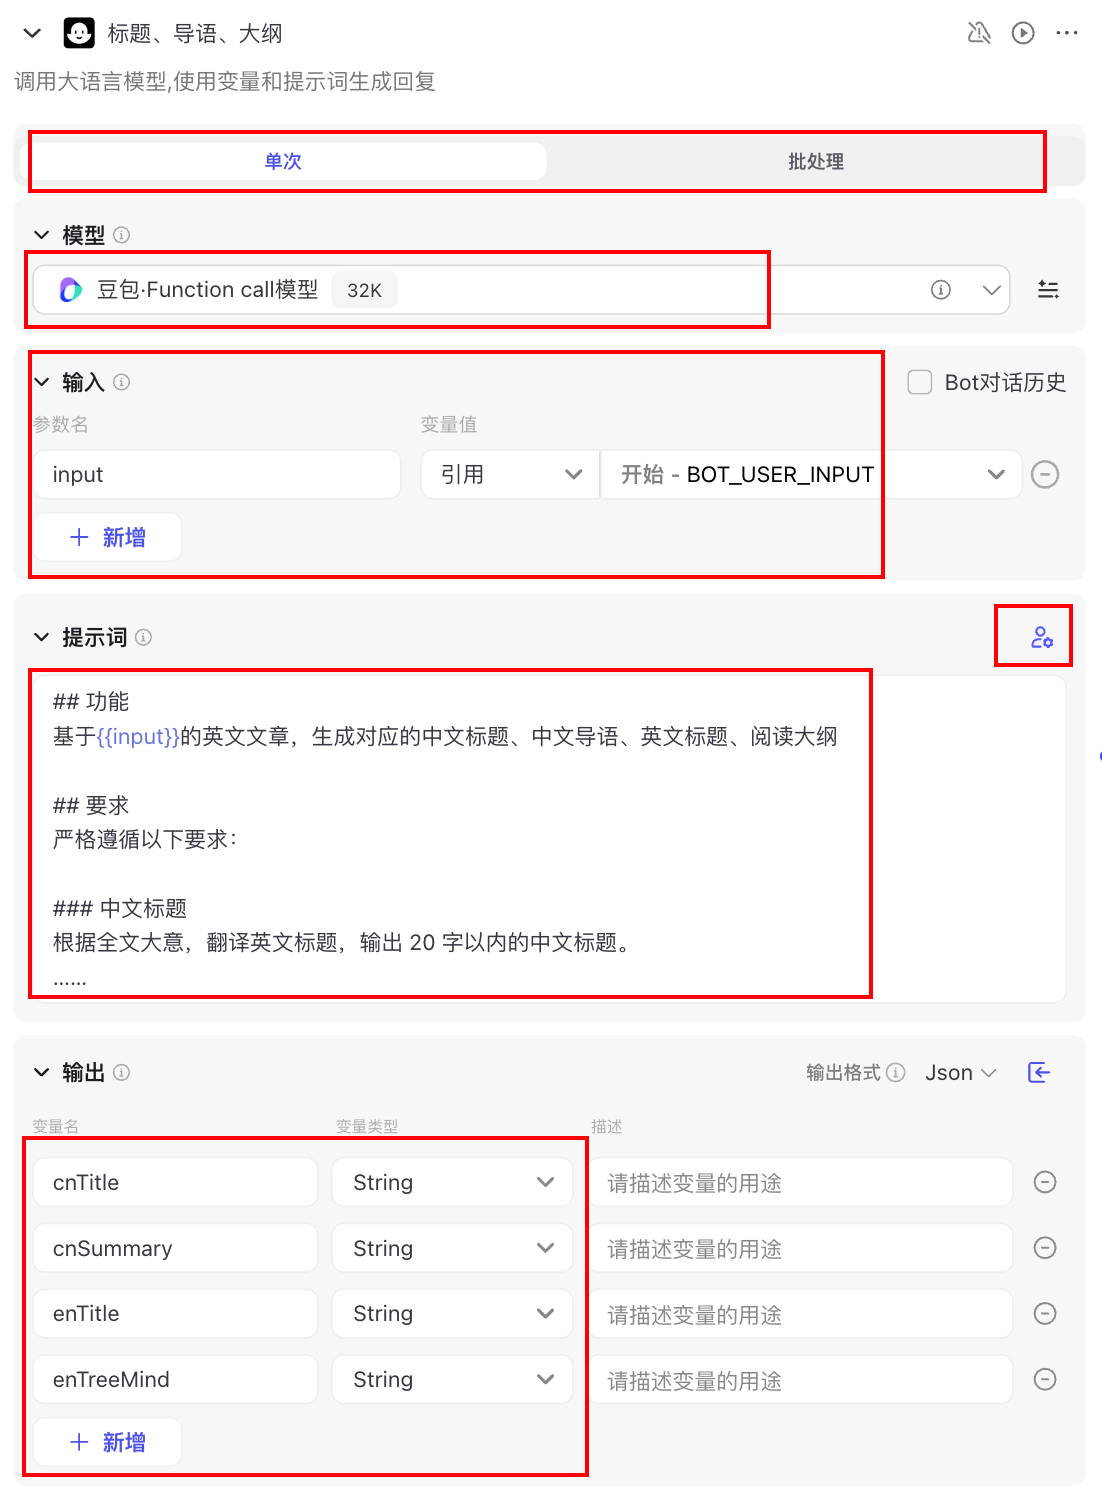Open model parameter settings sliders icon
Viewport: 1102px width, 1504px height.
click(x=1048, y=290)
